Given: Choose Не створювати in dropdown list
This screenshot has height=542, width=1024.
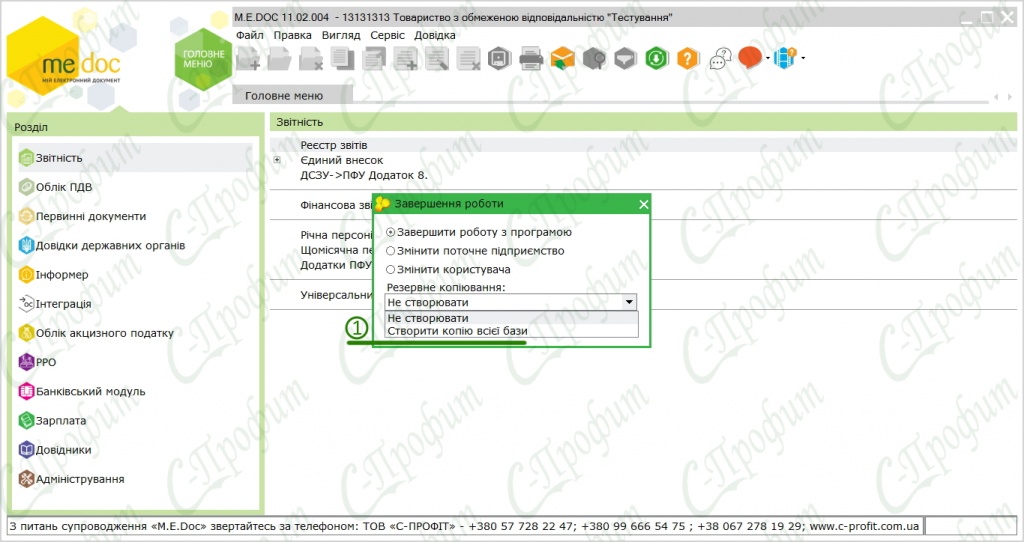Looking at the screenshot, I should pos(511,318).
